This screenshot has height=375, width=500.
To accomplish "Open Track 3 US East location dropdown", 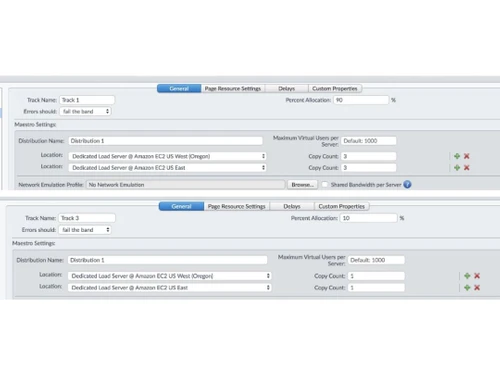I will (169, 287).
